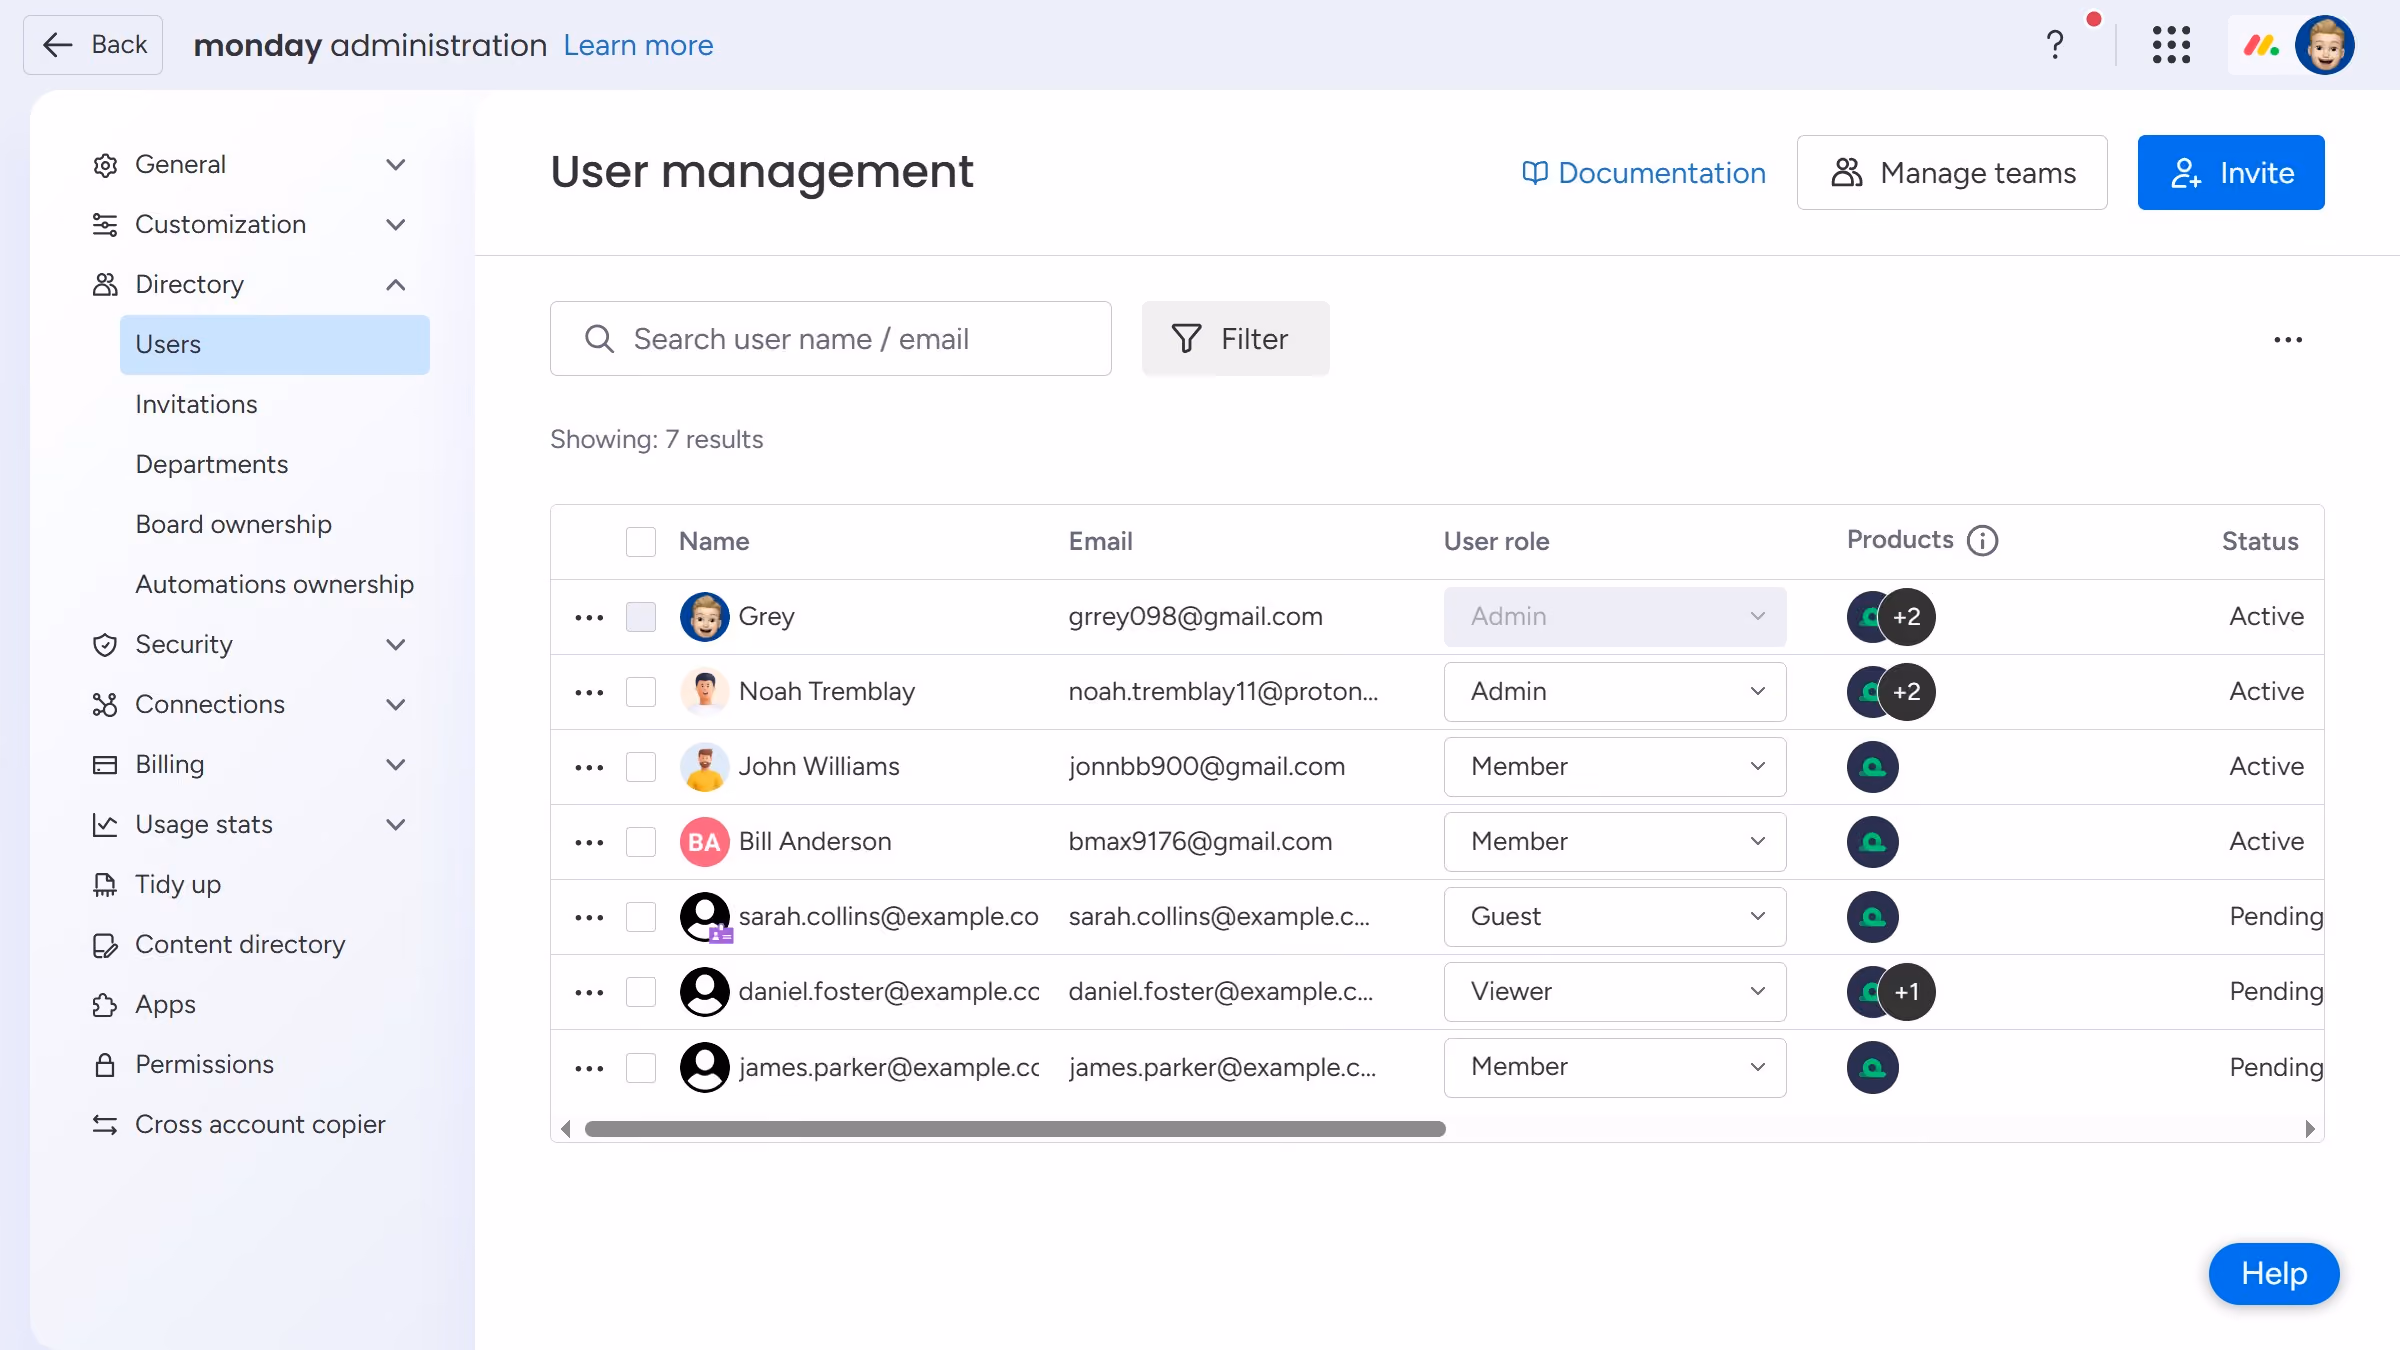Click the horizontal scrollbar thumb under table
Screen dimensions: 2400x1350
pyautogui.click(x=1015, y=1129)
